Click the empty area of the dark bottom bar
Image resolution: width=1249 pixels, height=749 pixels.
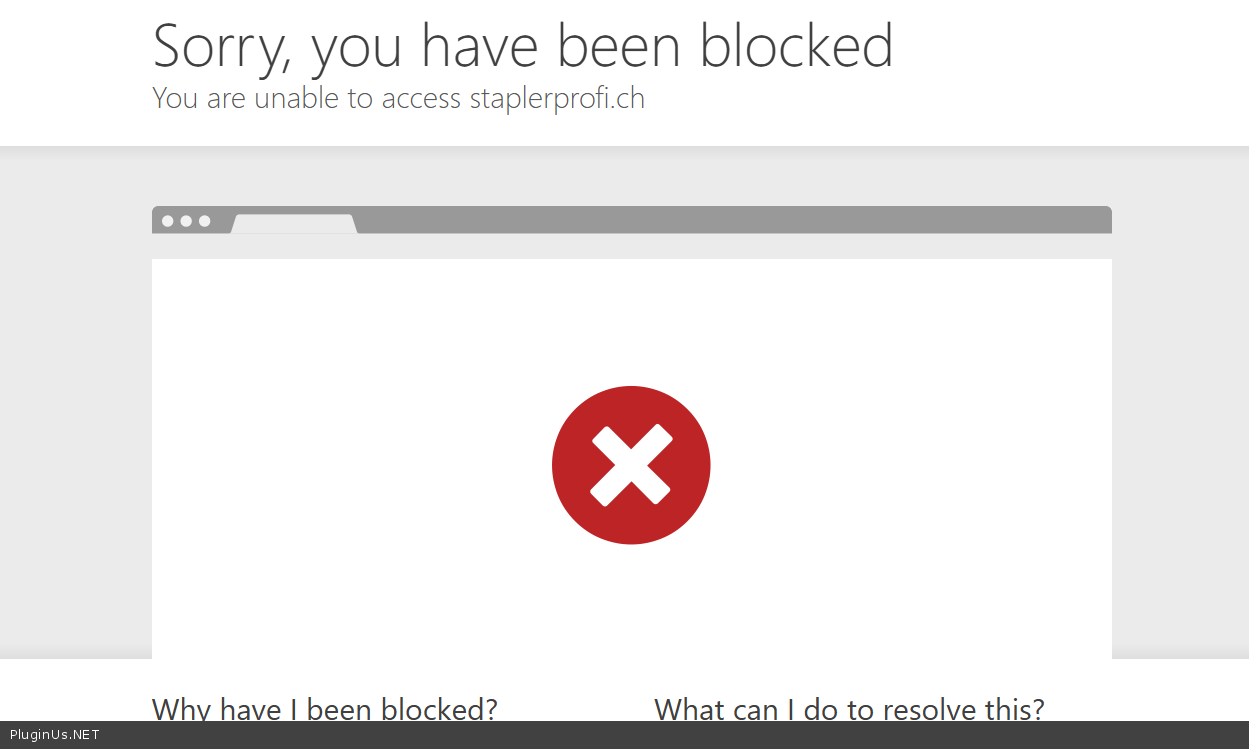coord(670,735)
